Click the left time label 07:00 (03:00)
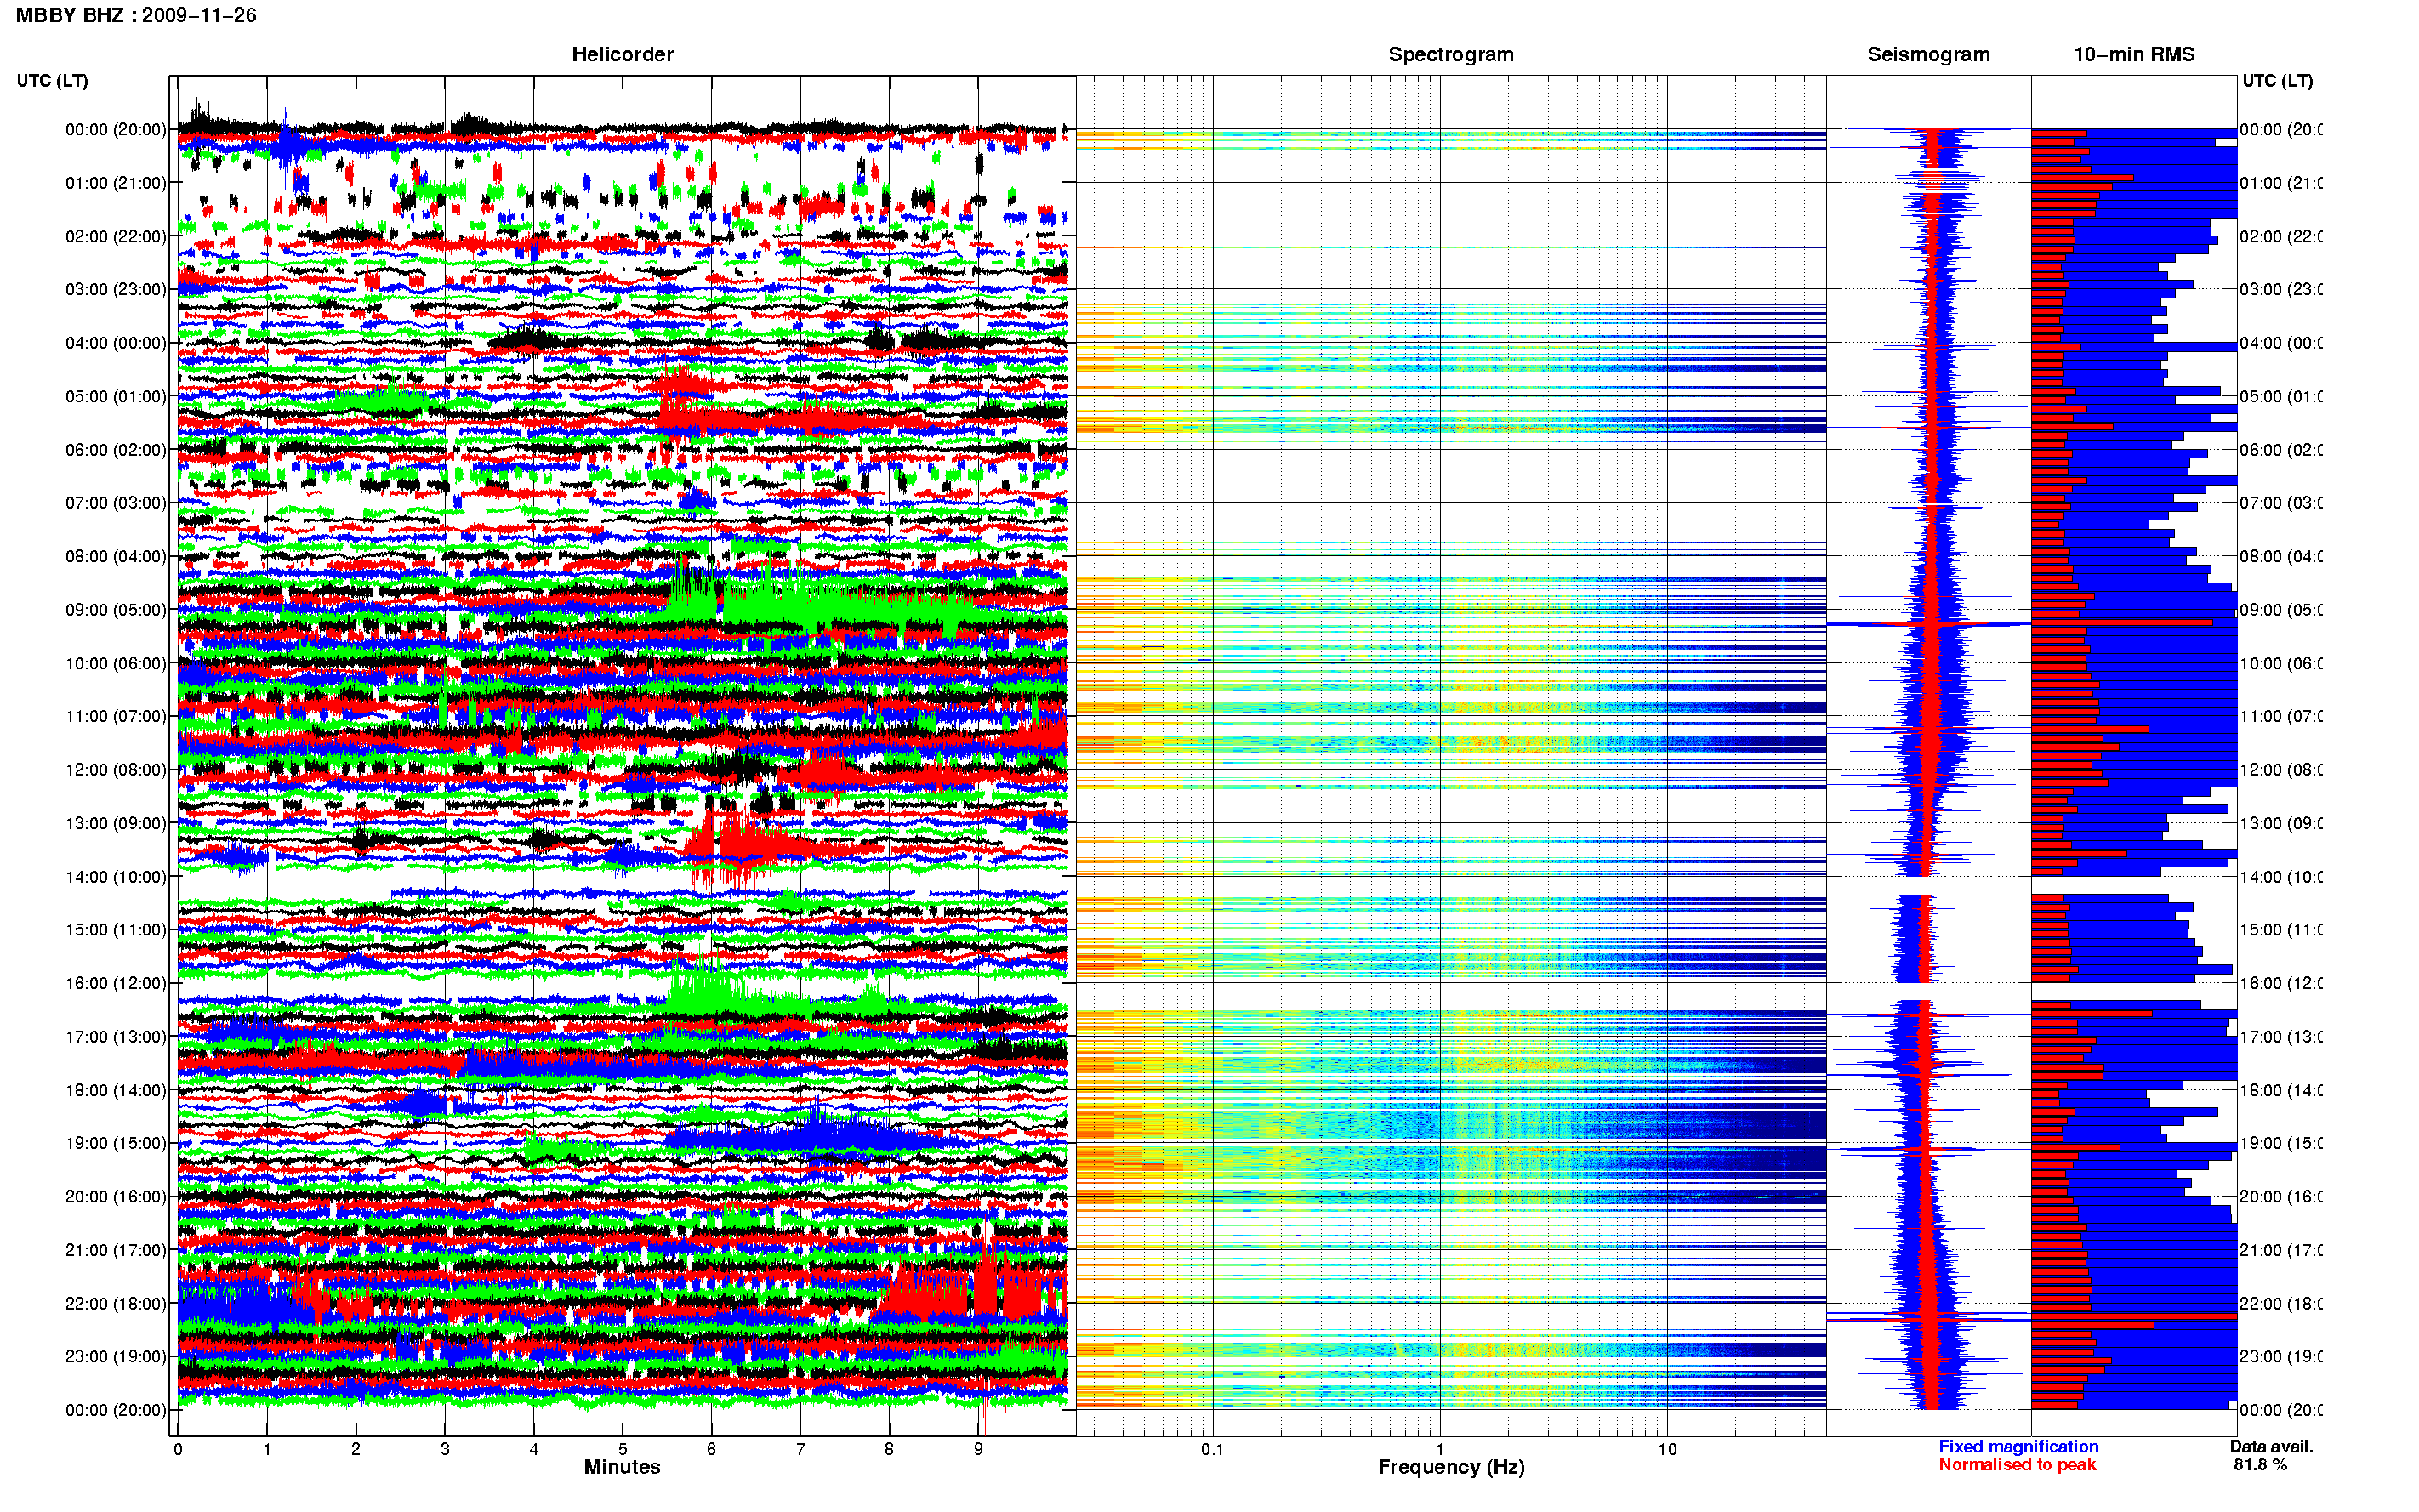This screenshot has height=1512, width=2419. coord(116,503)
